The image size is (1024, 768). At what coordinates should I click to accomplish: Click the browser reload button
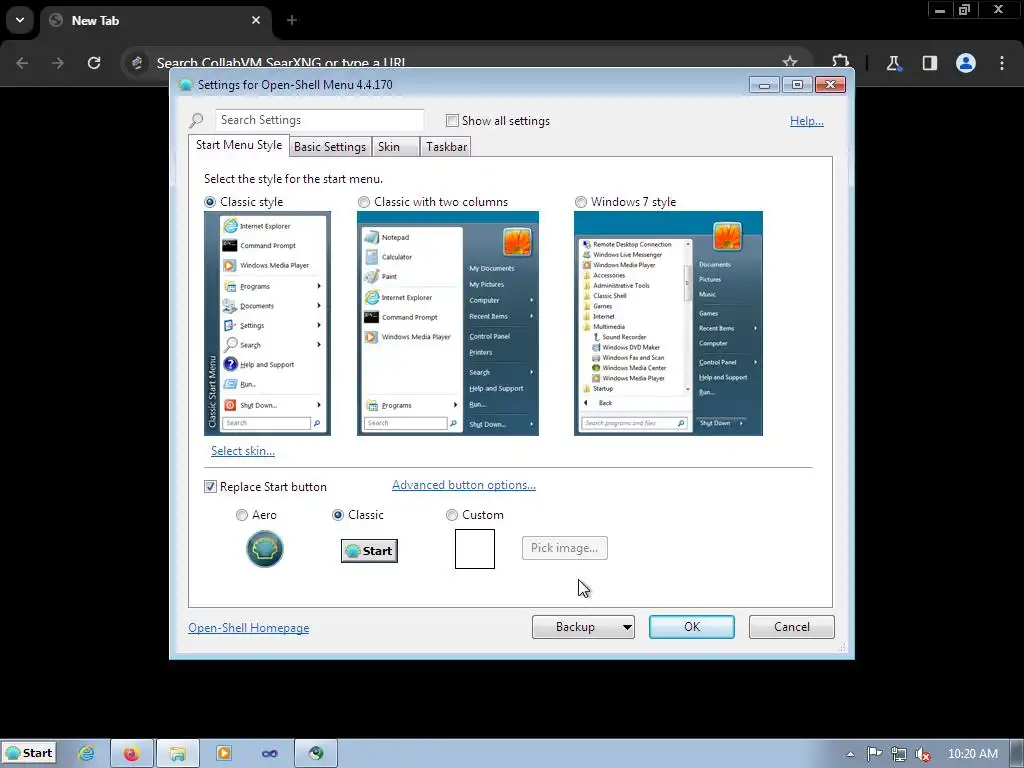(94, 63)
